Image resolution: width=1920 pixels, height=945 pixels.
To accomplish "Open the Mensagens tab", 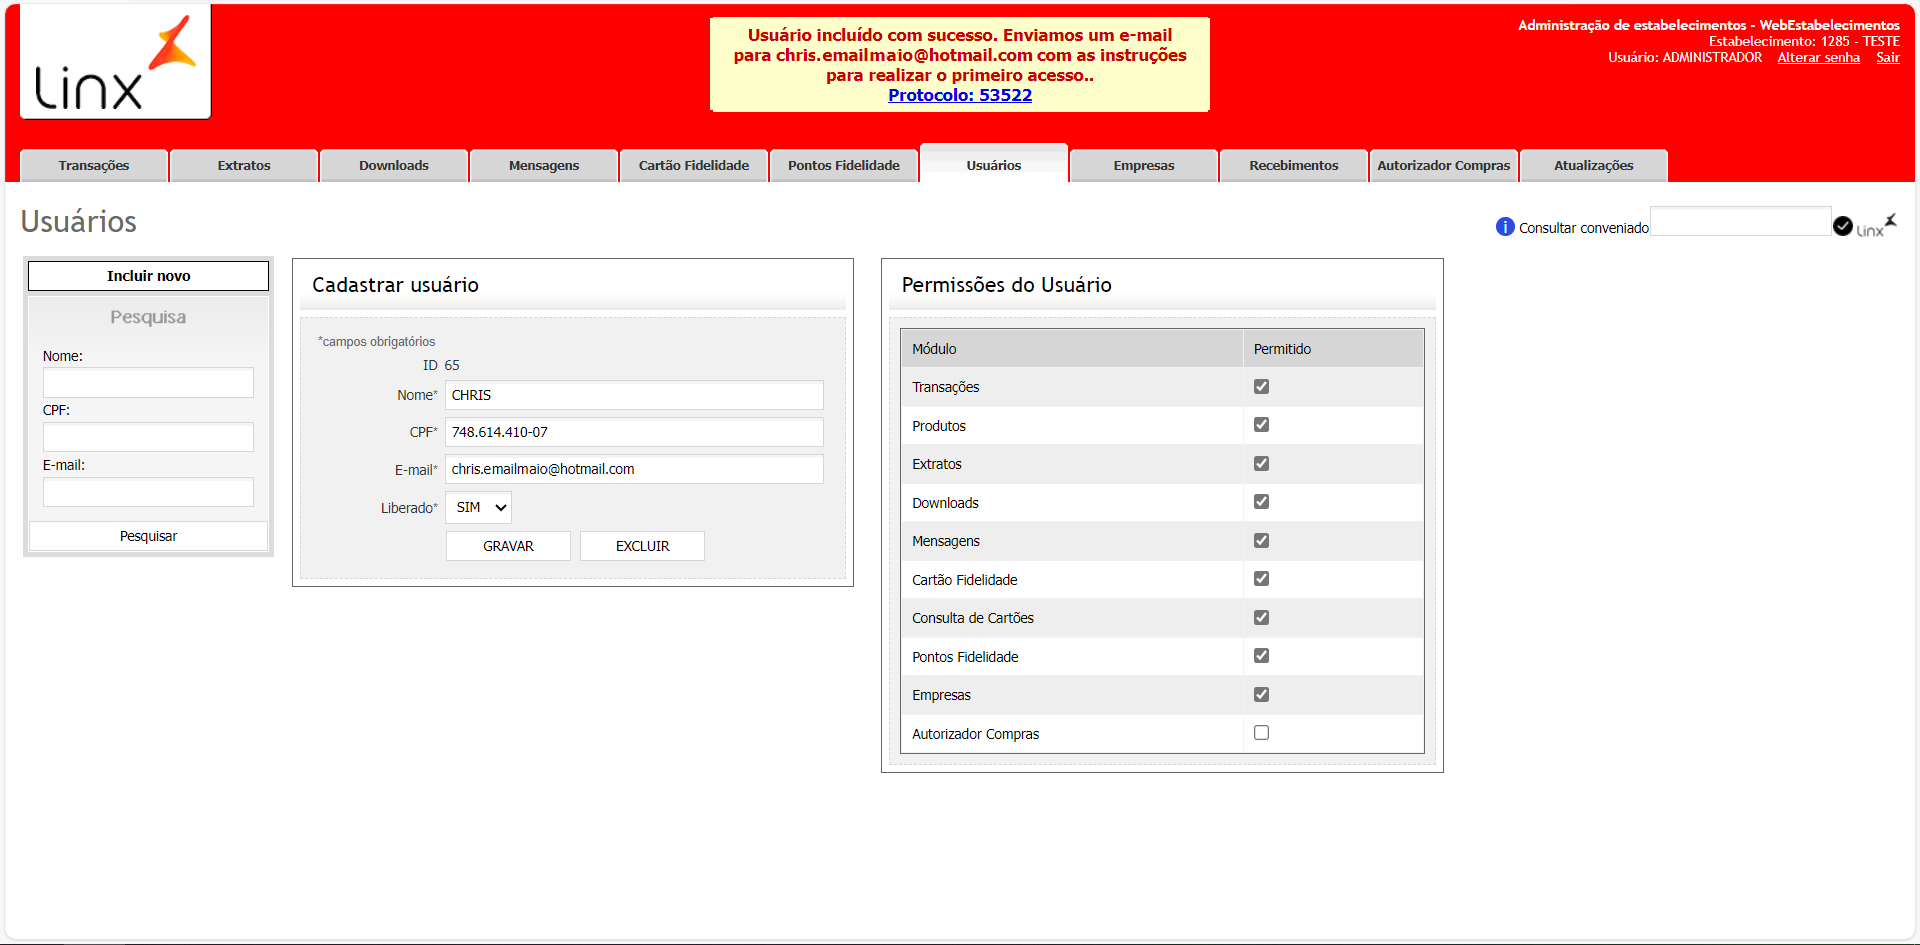I will click(544, 165).
